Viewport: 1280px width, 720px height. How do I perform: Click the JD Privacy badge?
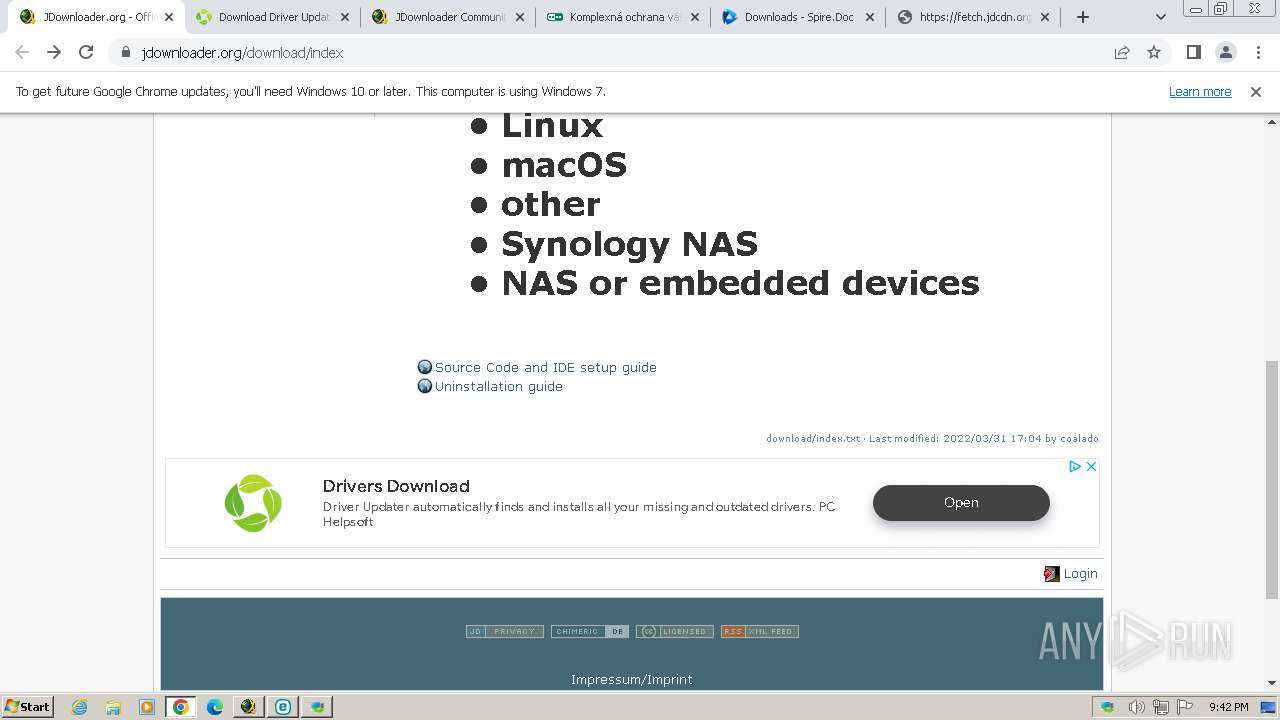(505, 631)
